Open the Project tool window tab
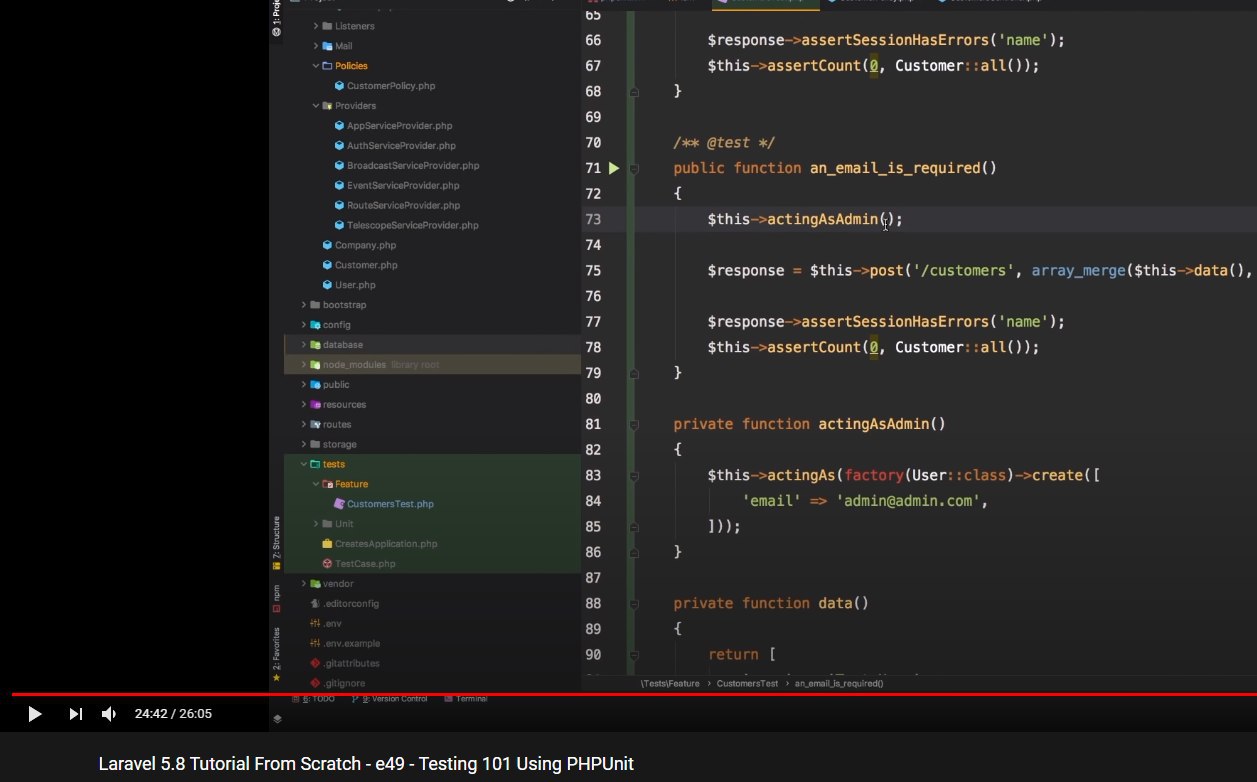This screenshot has width=1257, height=782. tap(277, 20)
